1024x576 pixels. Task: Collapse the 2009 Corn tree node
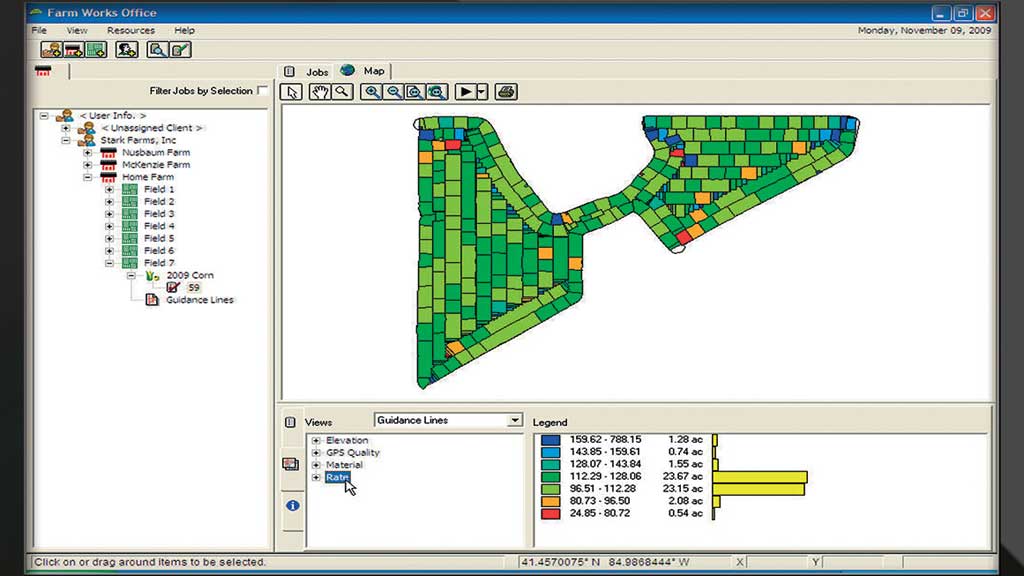coord(132,276)
